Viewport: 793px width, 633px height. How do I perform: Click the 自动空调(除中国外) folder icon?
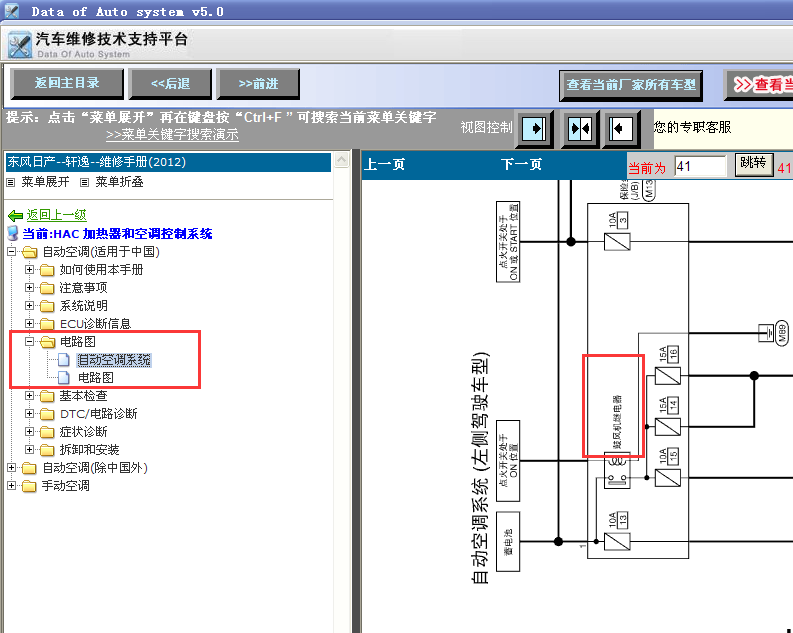[29, 468]
